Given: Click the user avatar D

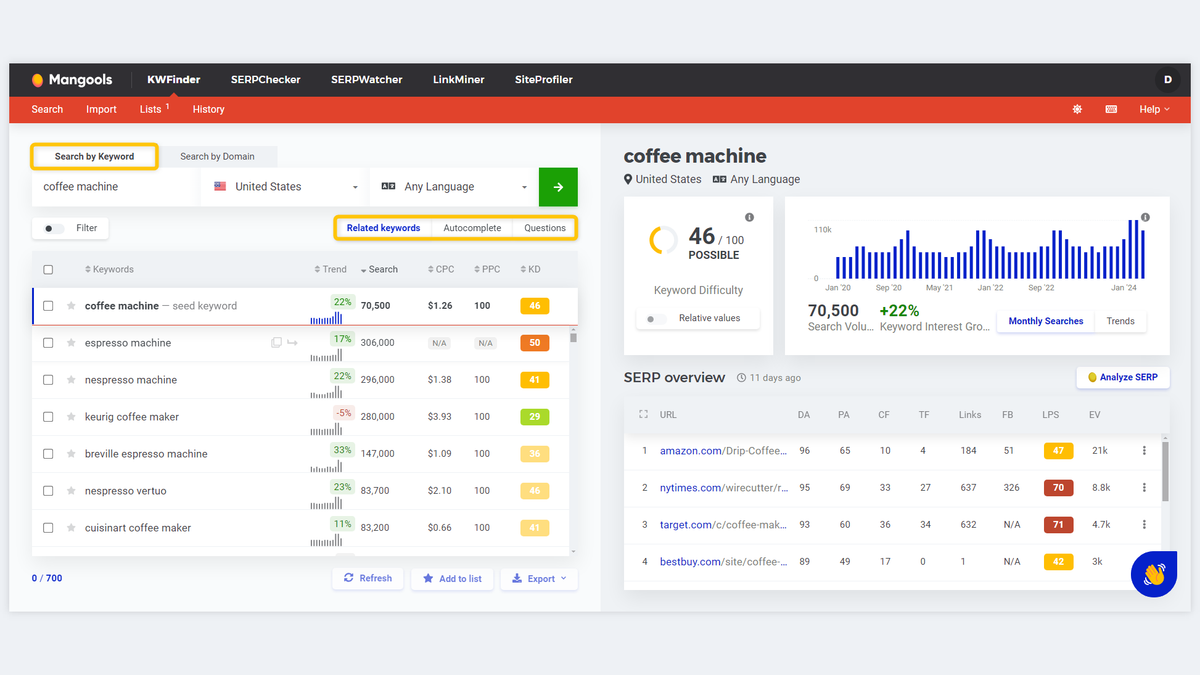Looking at the screenshot, I should click(1167, 80).
